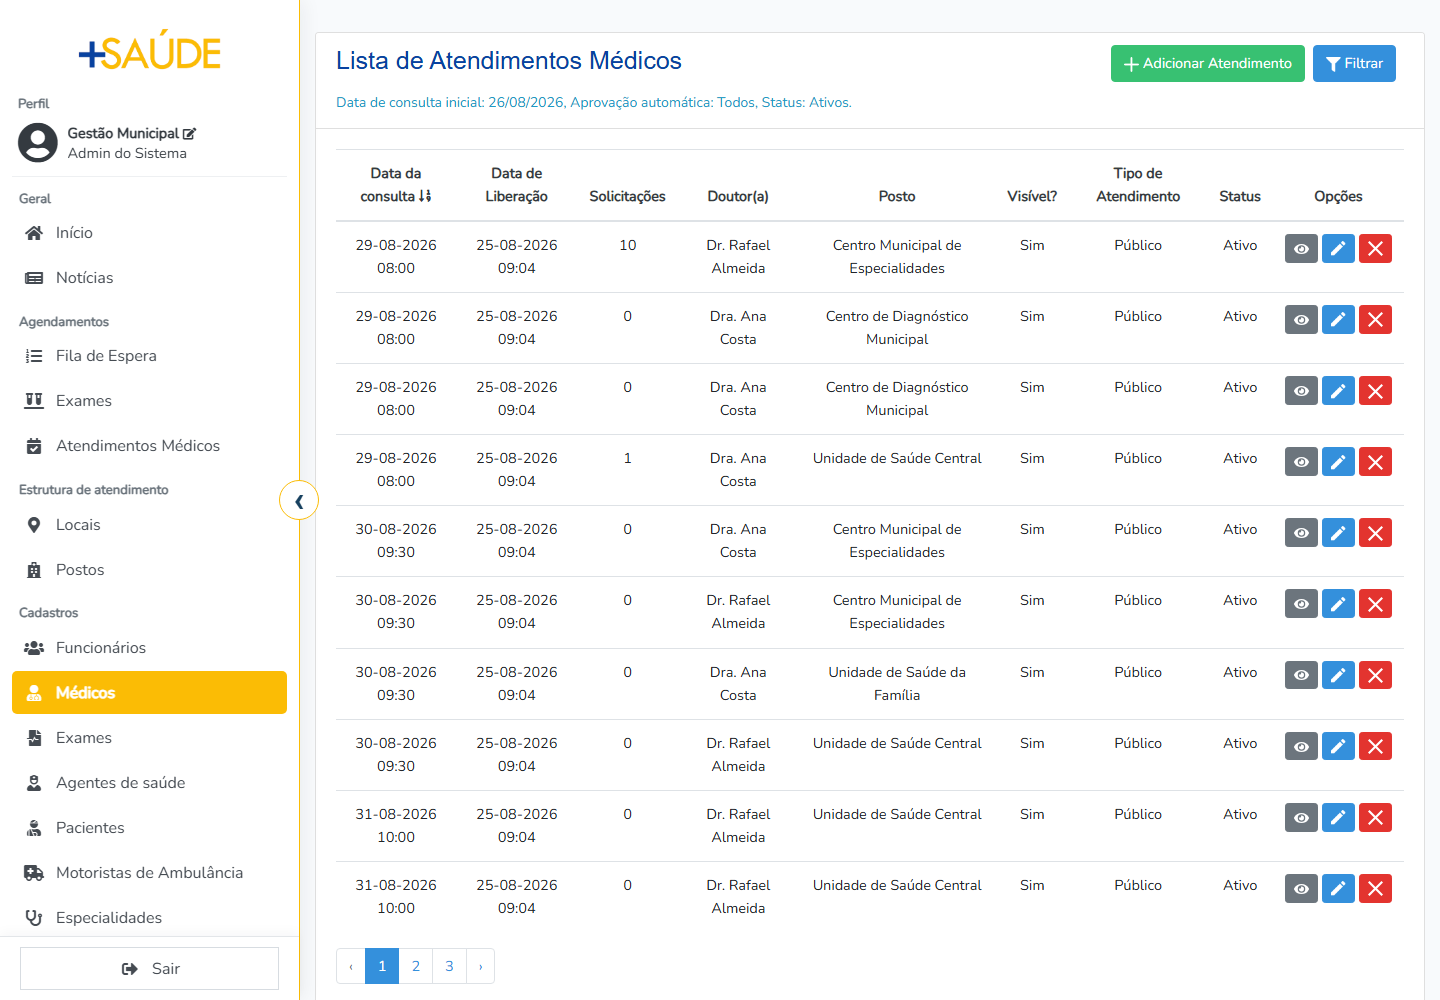Click Exames file icon under Cadastros
This screenshot has width=1440, height=1000.
point(34,738)
